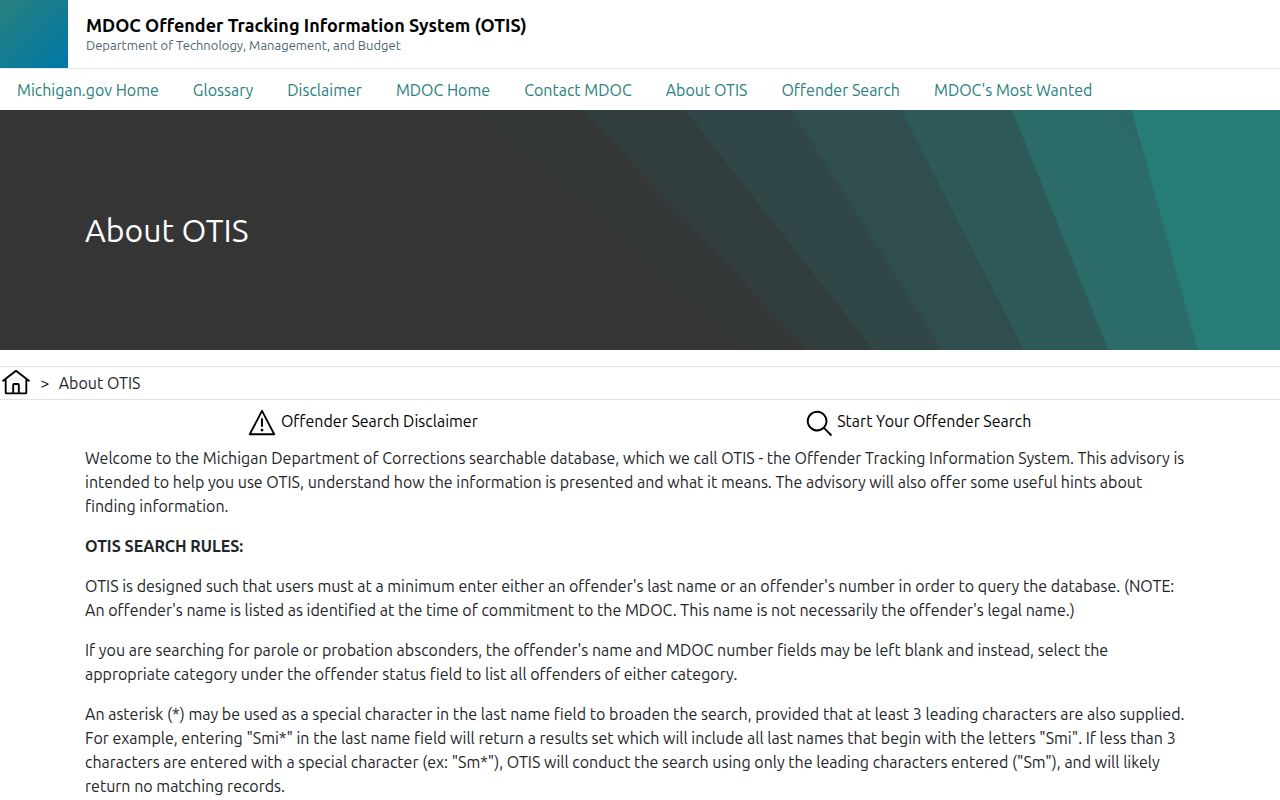Select About OTIS in the navigation bar

point(707,90)
